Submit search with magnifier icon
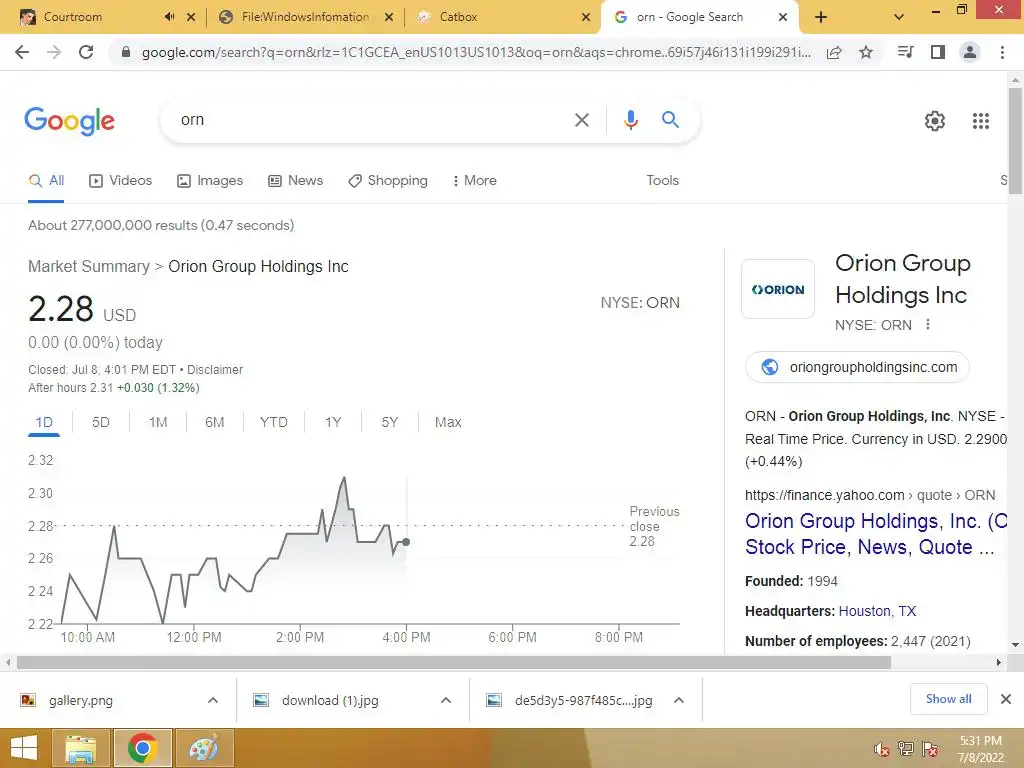This screenshot has height=768, width=1024. [670, 120]
